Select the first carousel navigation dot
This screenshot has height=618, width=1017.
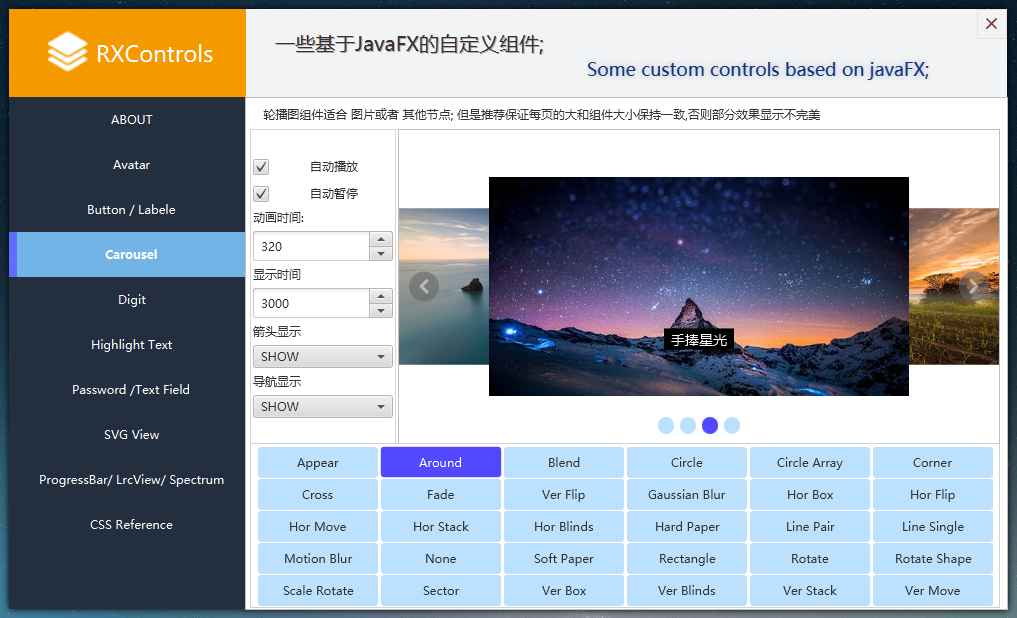(x=666, y=426)
